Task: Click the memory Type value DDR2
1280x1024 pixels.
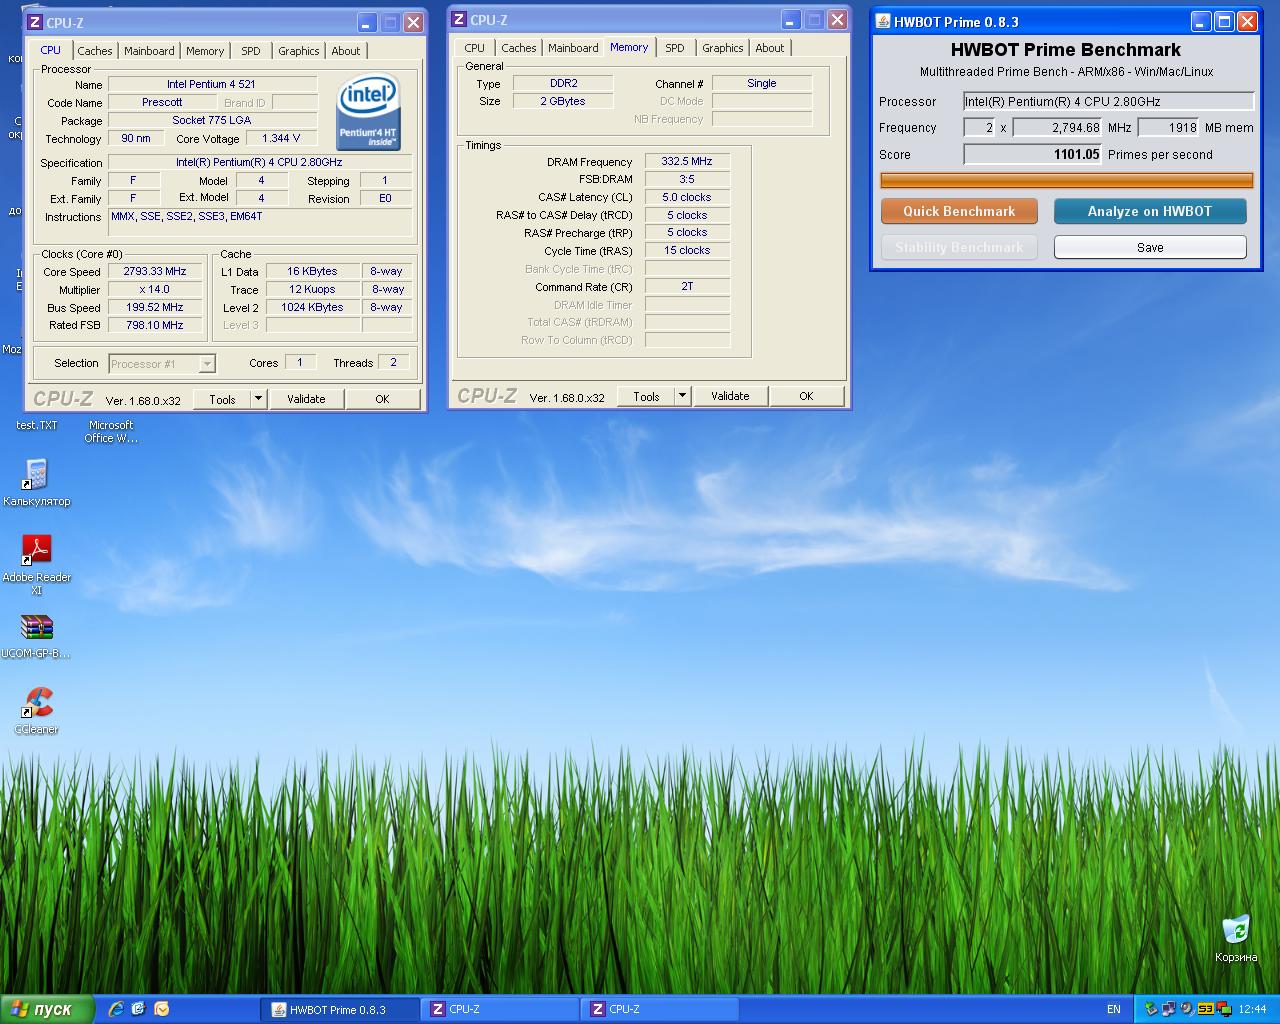Action: [x=563, y=83]
